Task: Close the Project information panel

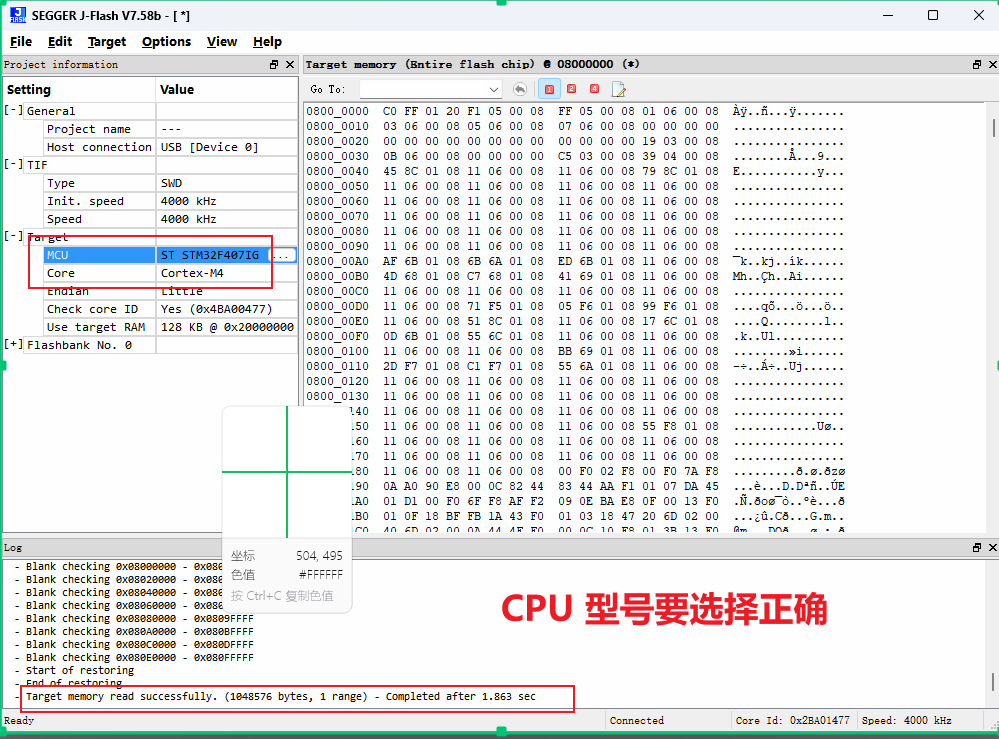Action: (290, 64)
